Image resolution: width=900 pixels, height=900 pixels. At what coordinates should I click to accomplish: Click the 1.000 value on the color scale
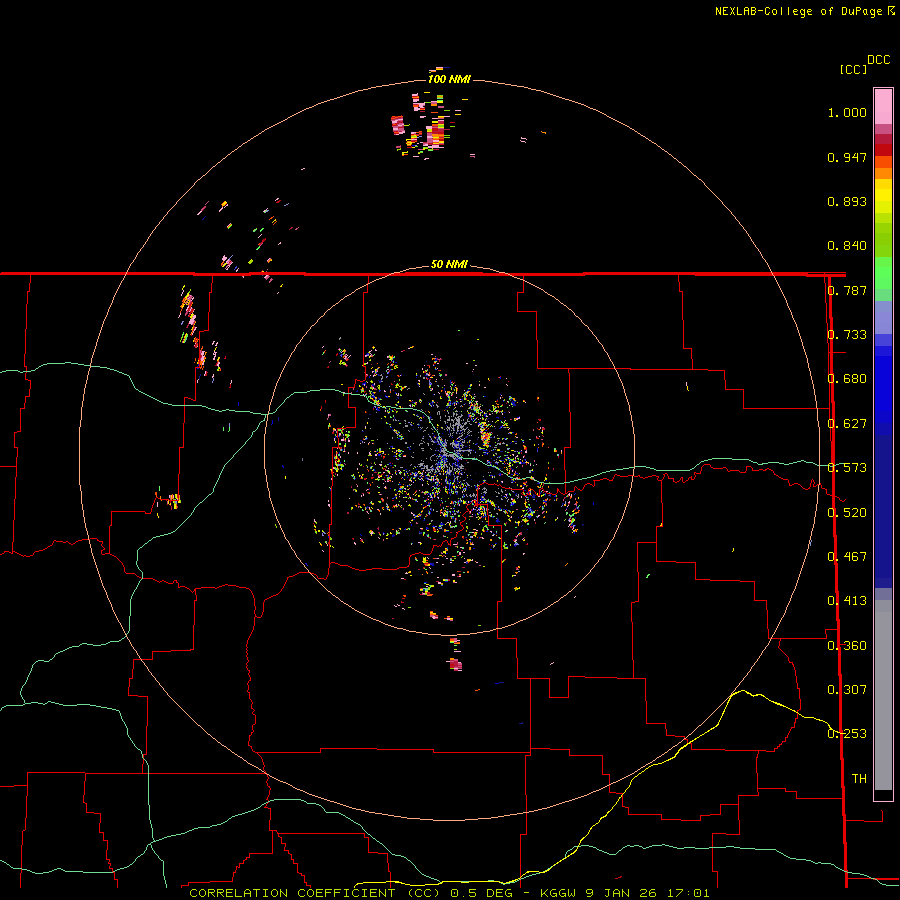click(x=847, y=112)
